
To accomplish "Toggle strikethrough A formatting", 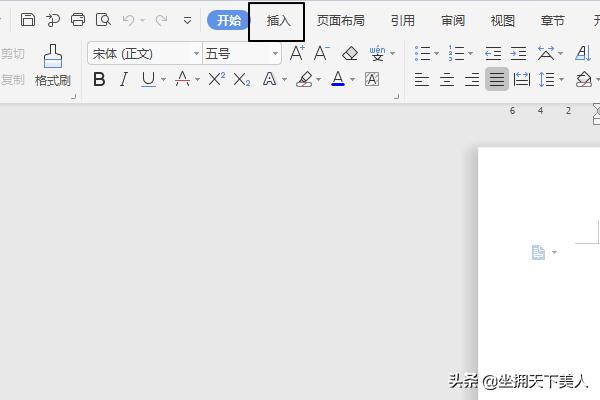I will tap(182, 79).
